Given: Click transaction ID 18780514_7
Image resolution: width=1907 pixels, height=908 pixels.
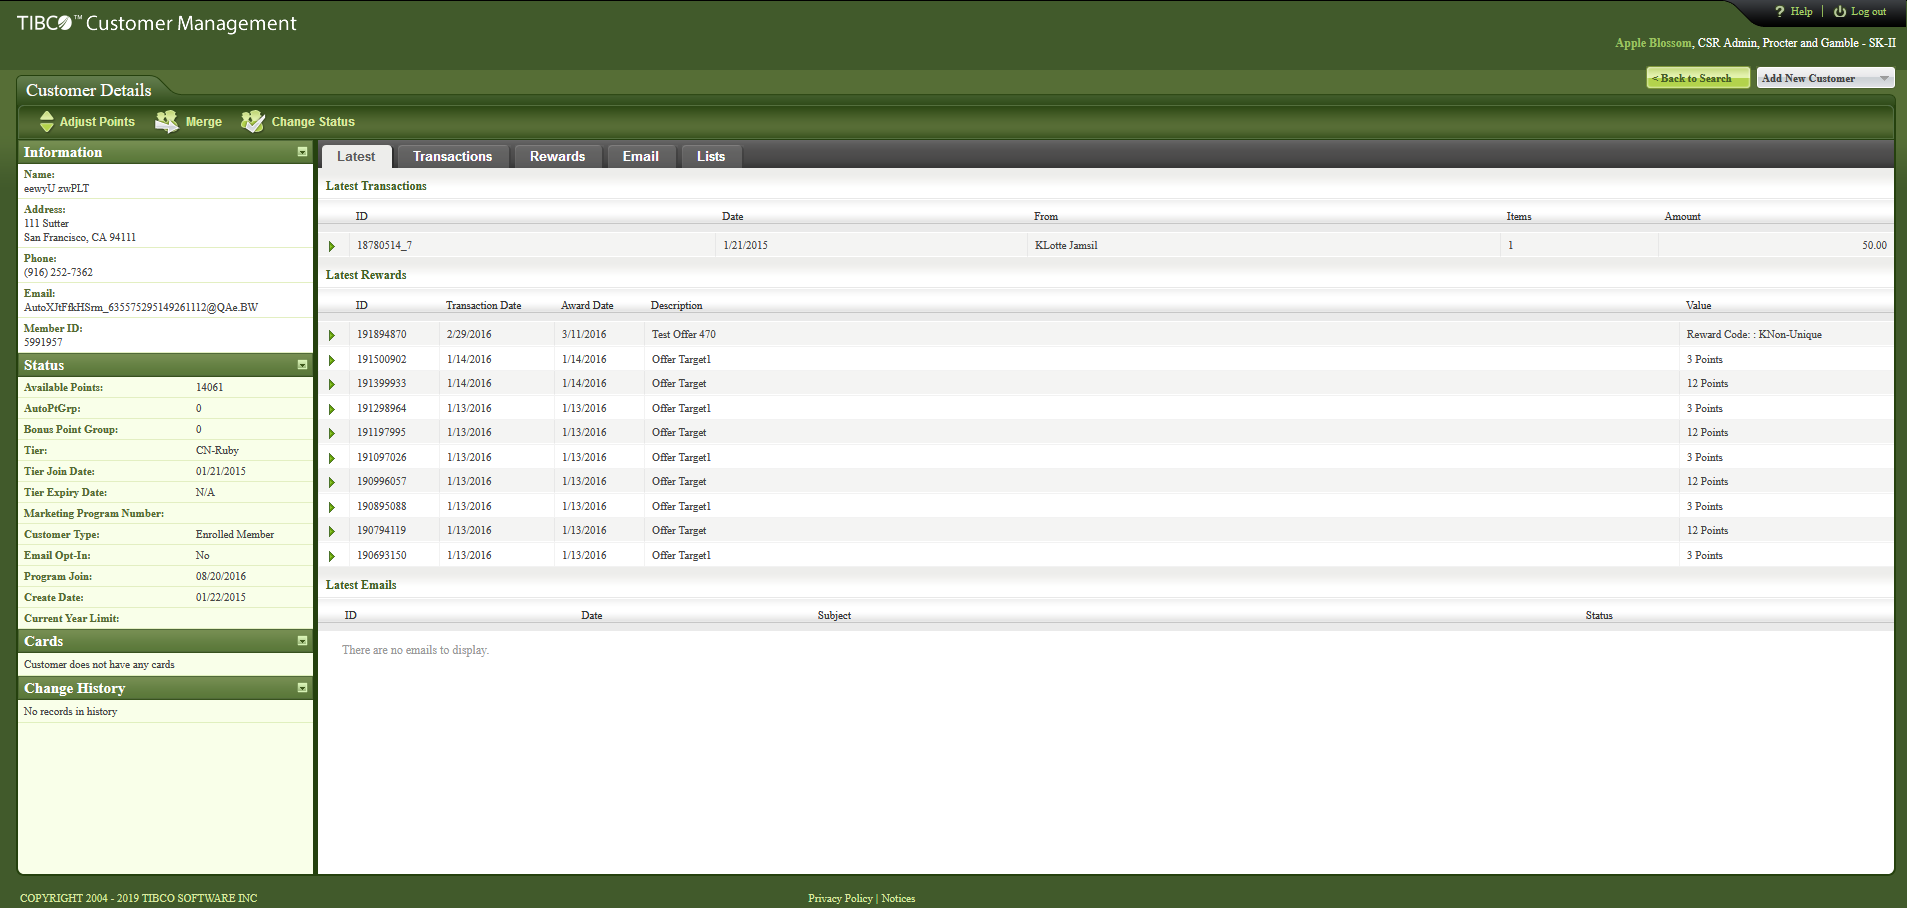Looking at the screenshot, I should pyautogui.click(x=384, y=245).
